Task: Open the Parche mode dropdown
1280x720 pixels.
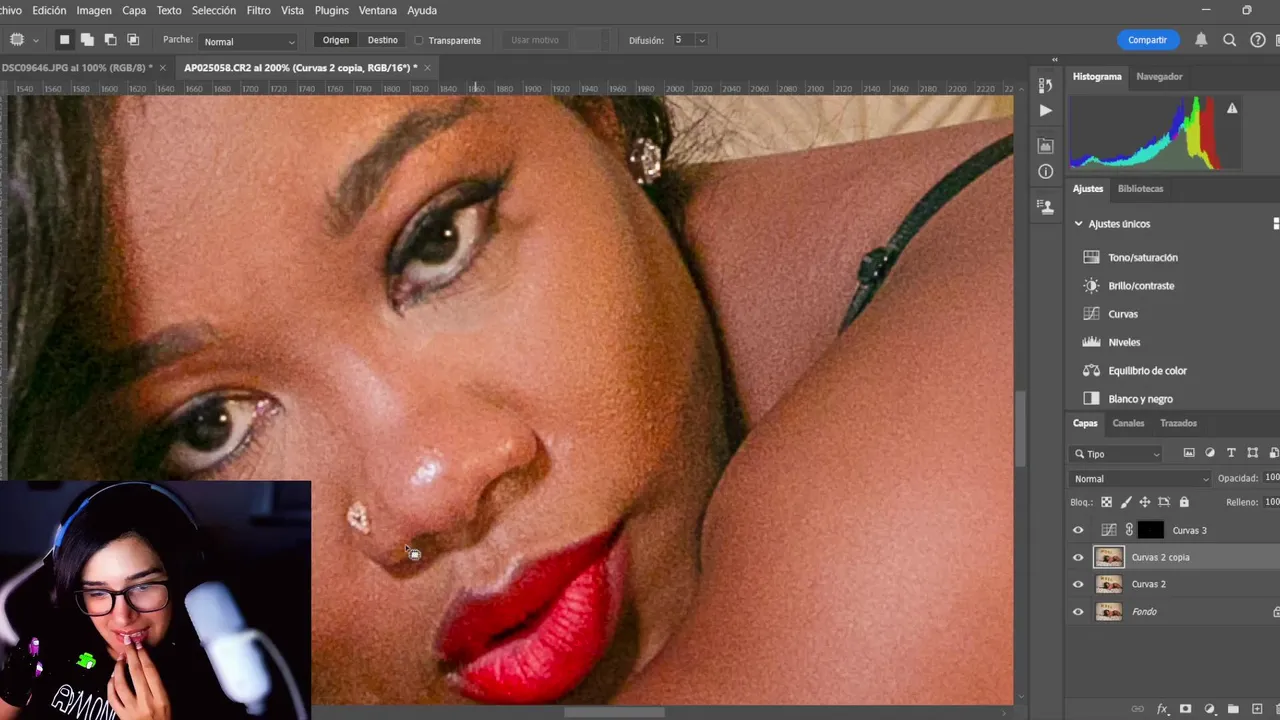Action: [249, 41]
